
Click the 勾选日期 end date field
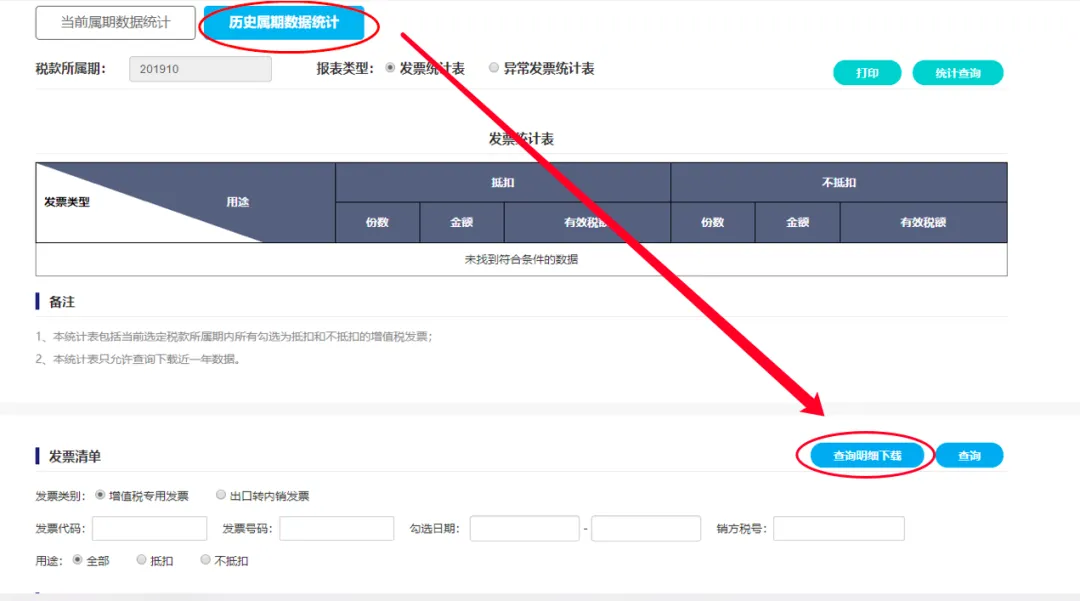click(x=646, y=529)
